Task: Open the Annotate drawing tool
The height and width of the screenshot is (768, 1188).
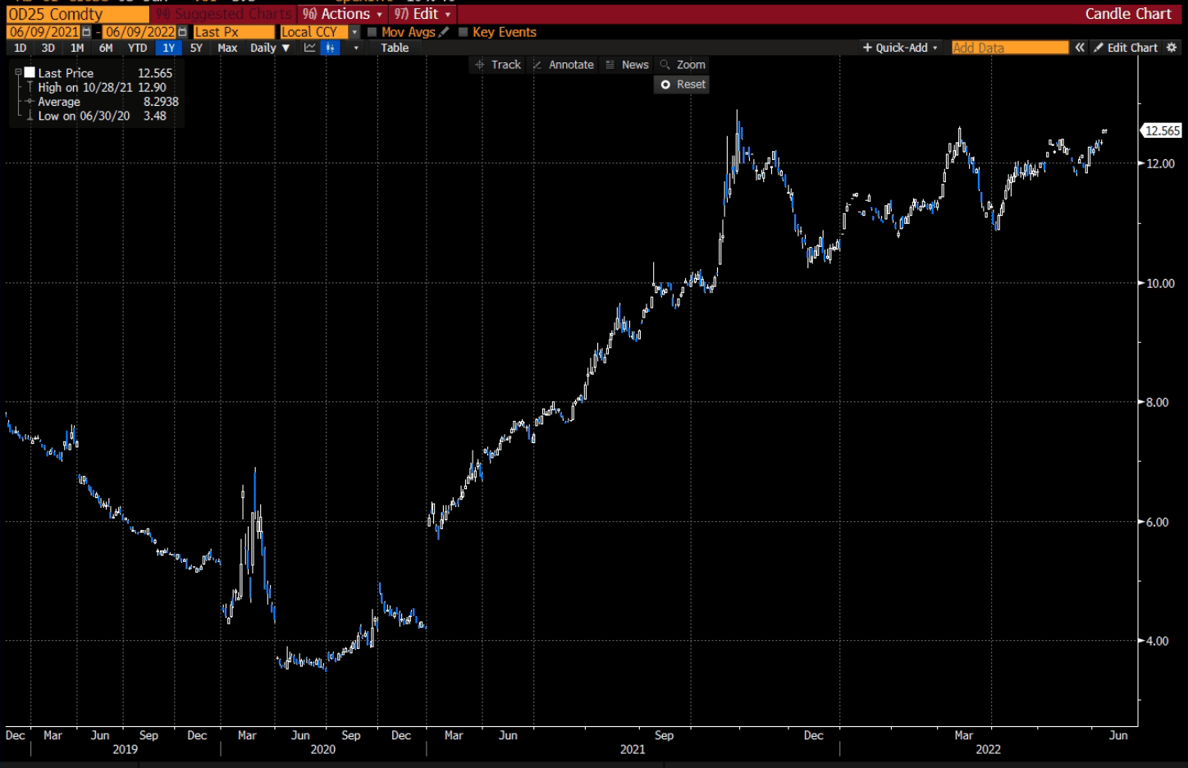Action: [563, 65]
